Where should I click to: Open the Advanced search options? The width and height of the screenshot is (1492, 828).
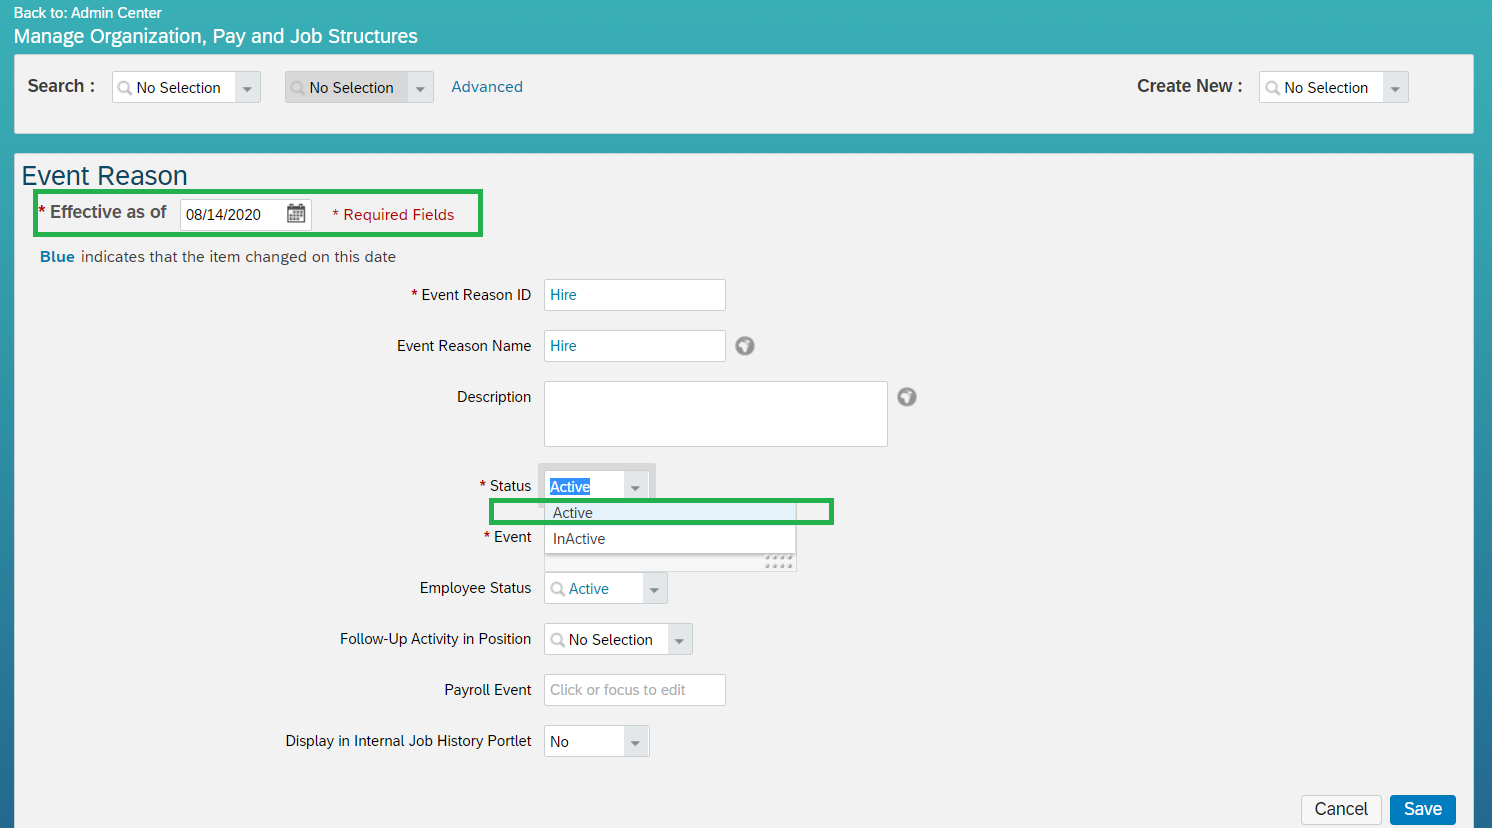487,87
